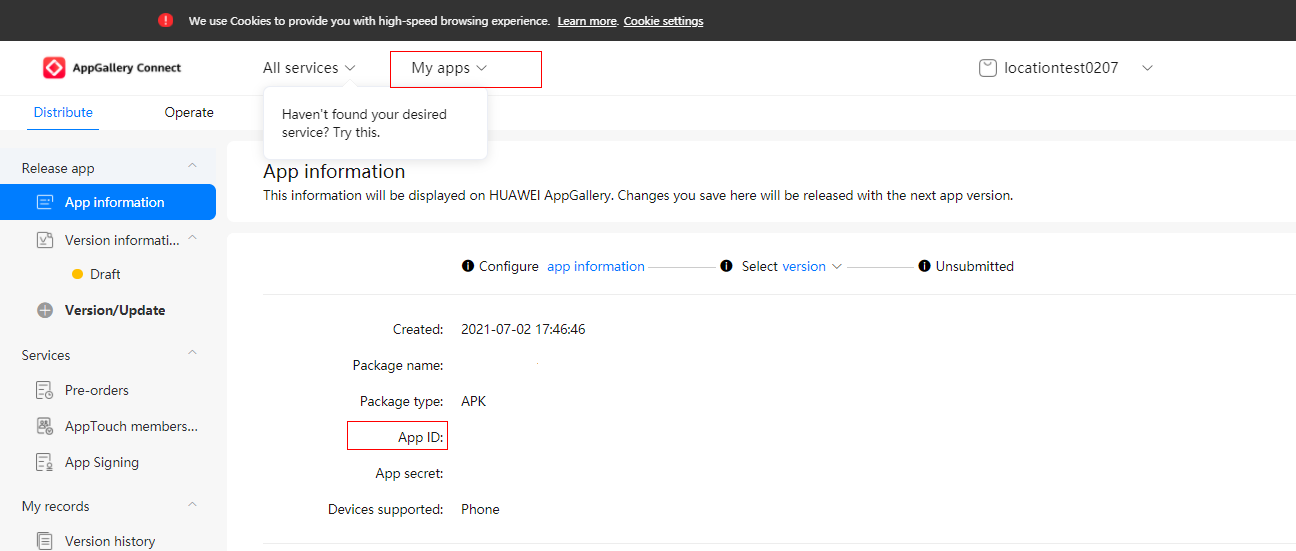Open Version history in sidebar

[108, 541]
